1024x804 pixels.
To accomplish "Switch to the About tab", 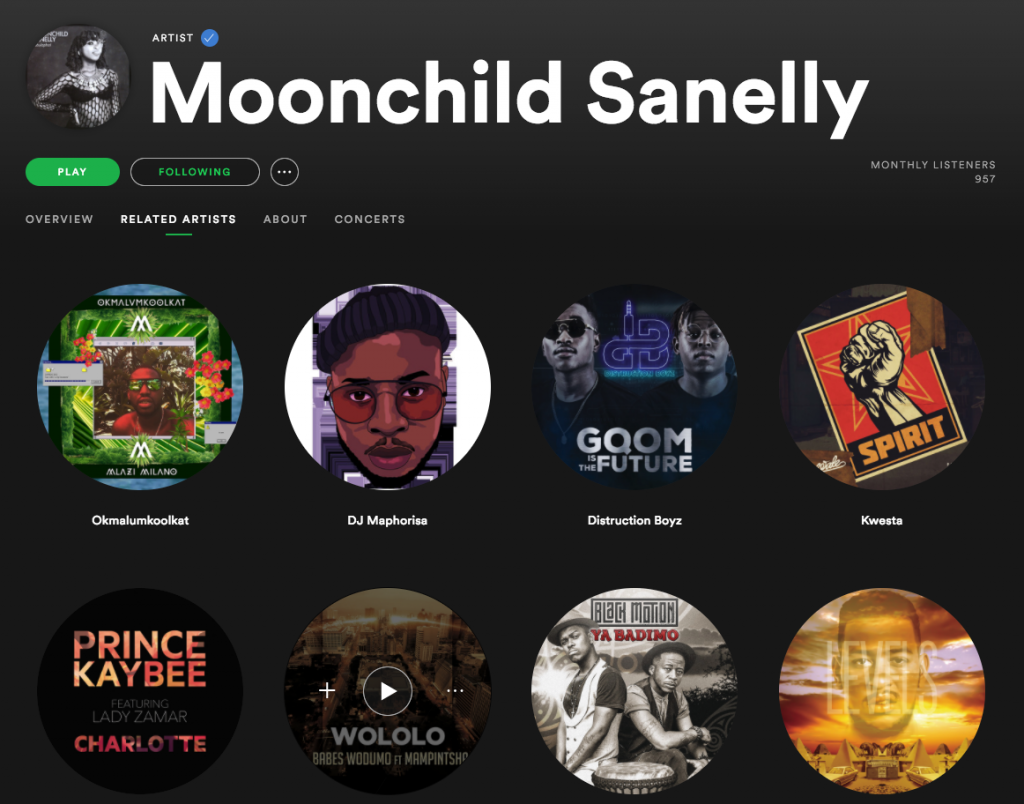I will (285, 219).
